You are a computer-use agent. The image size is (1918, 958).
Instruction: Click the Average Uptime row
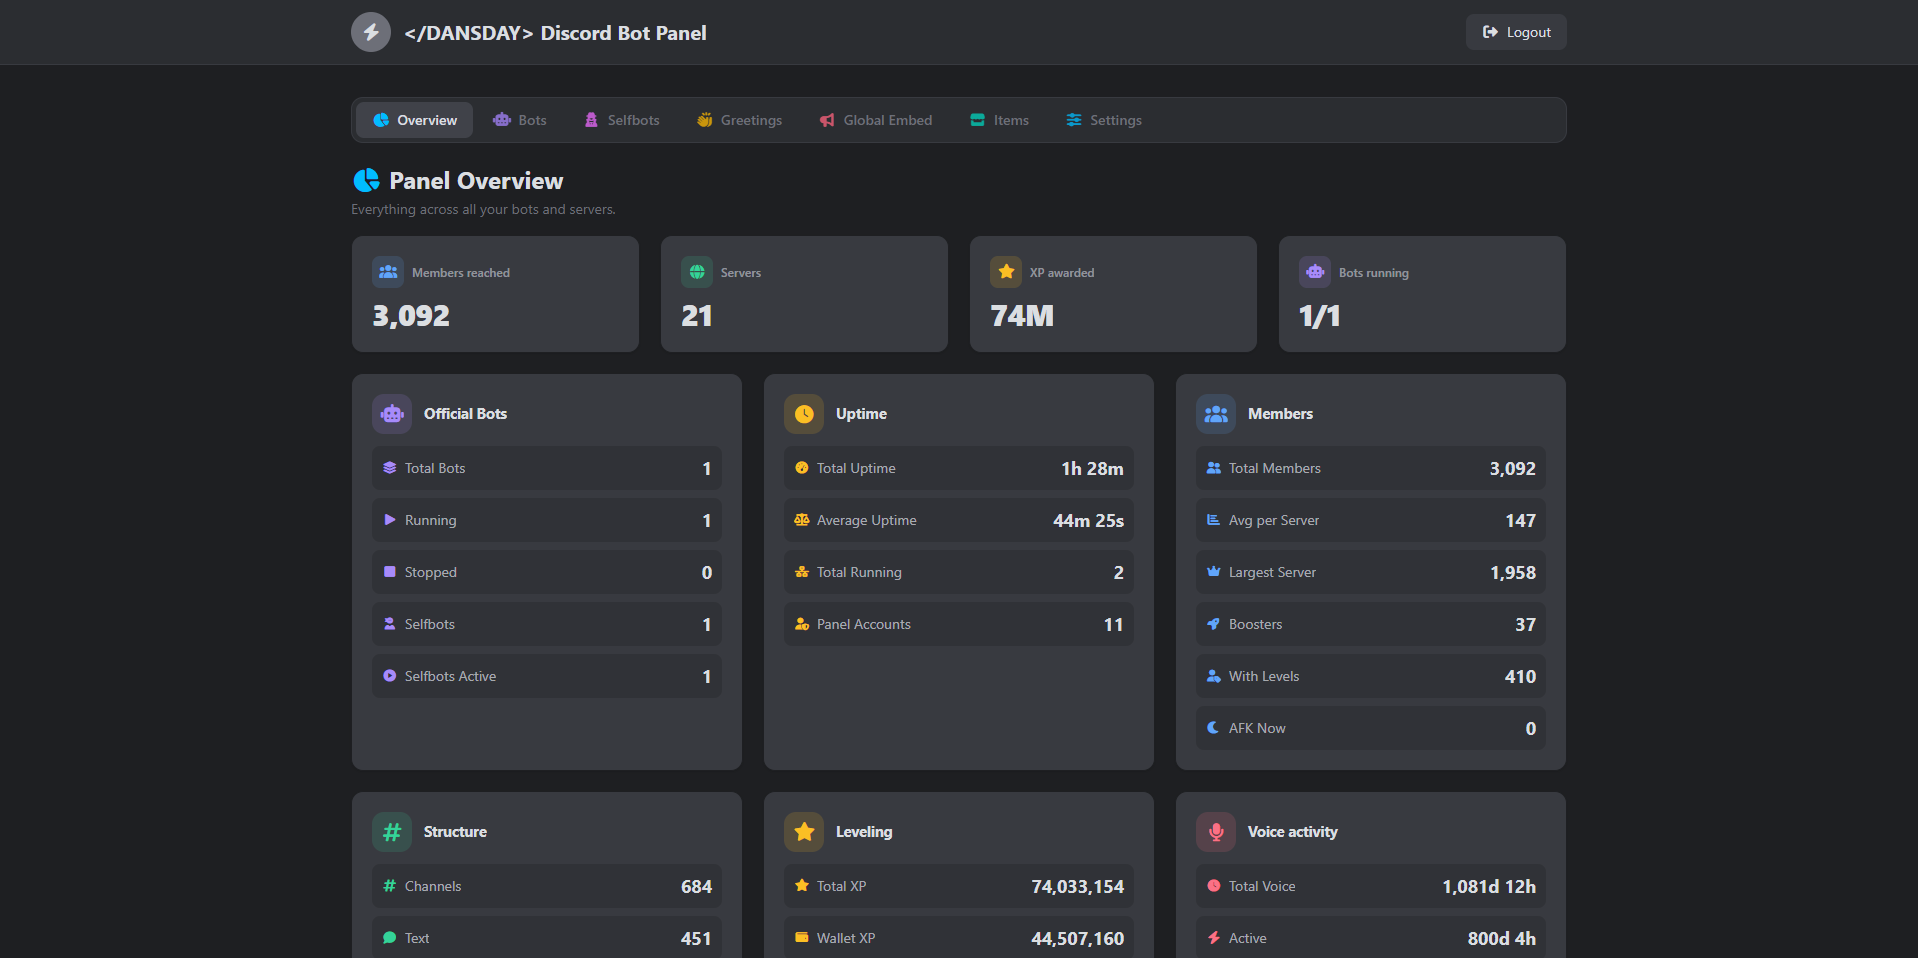pos(959,520)
